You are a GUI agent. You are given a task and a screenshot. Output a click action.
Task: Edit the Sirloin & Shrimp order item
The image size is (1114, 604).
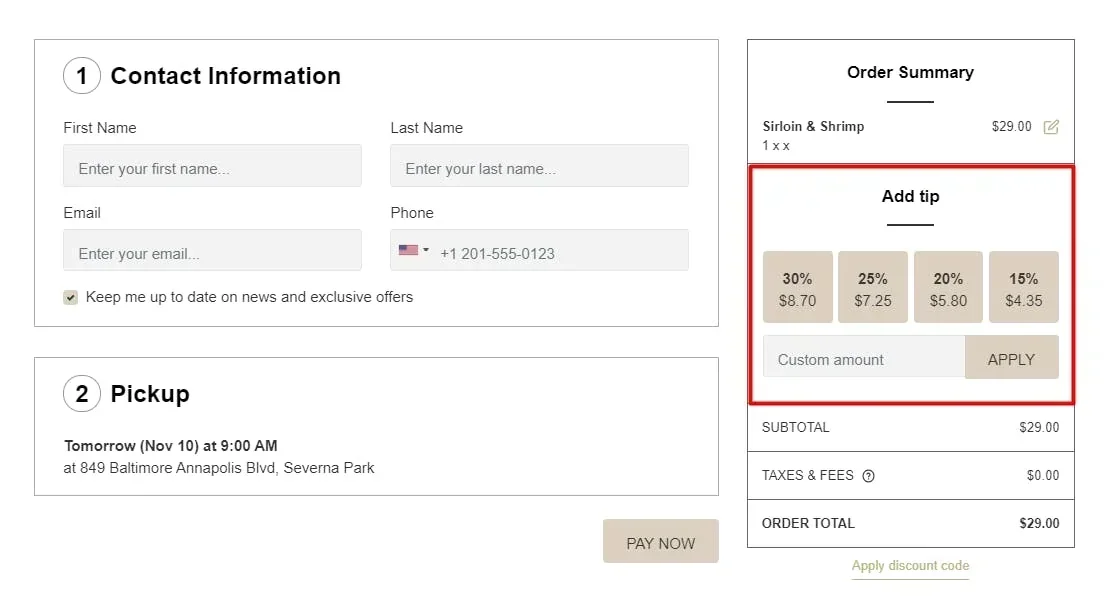[x=1051, y=127]
